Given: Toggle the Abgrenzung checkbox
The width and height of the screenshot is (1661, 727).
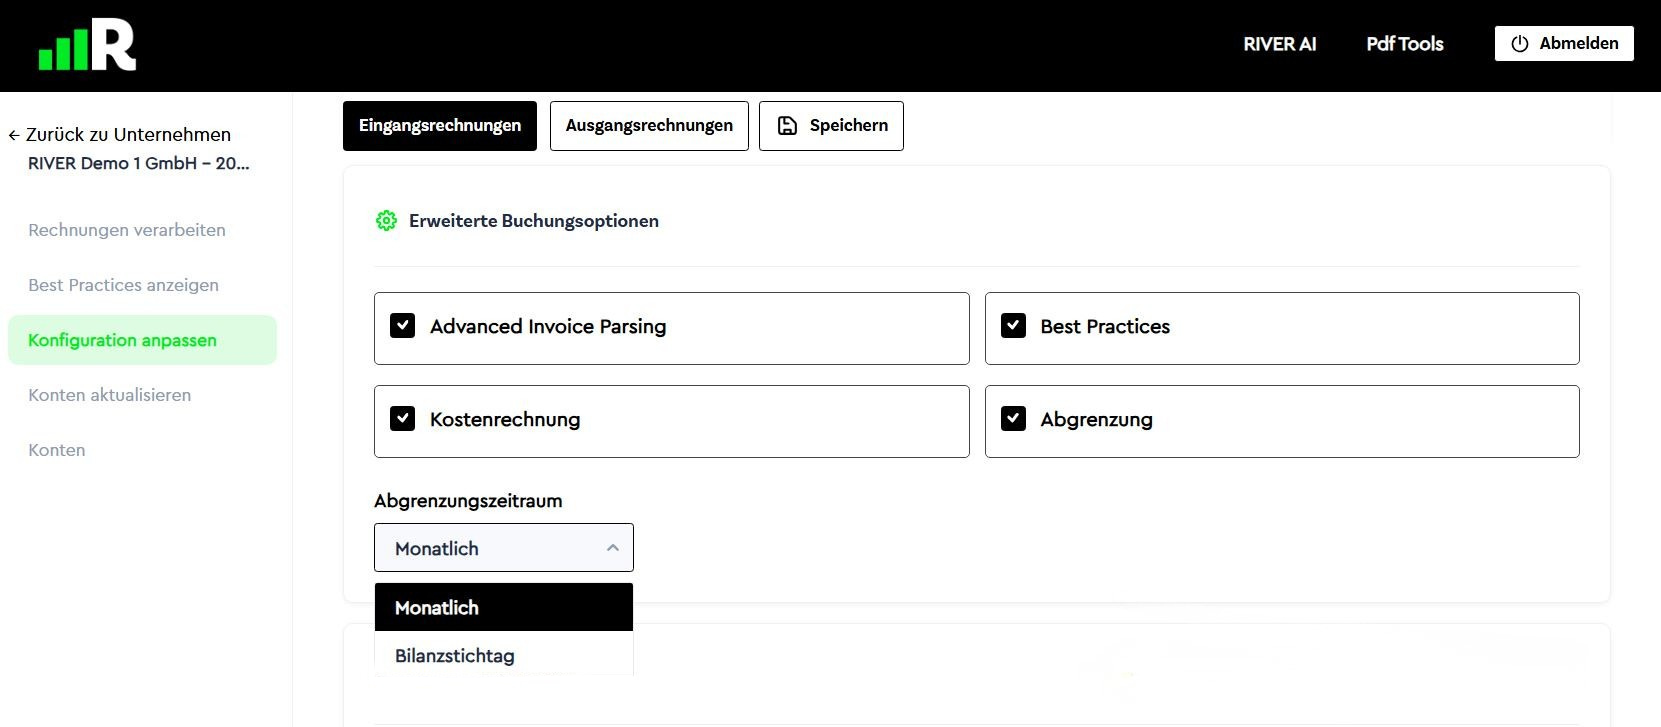Looking at the screenshot, I should (x=1014, y=419).
